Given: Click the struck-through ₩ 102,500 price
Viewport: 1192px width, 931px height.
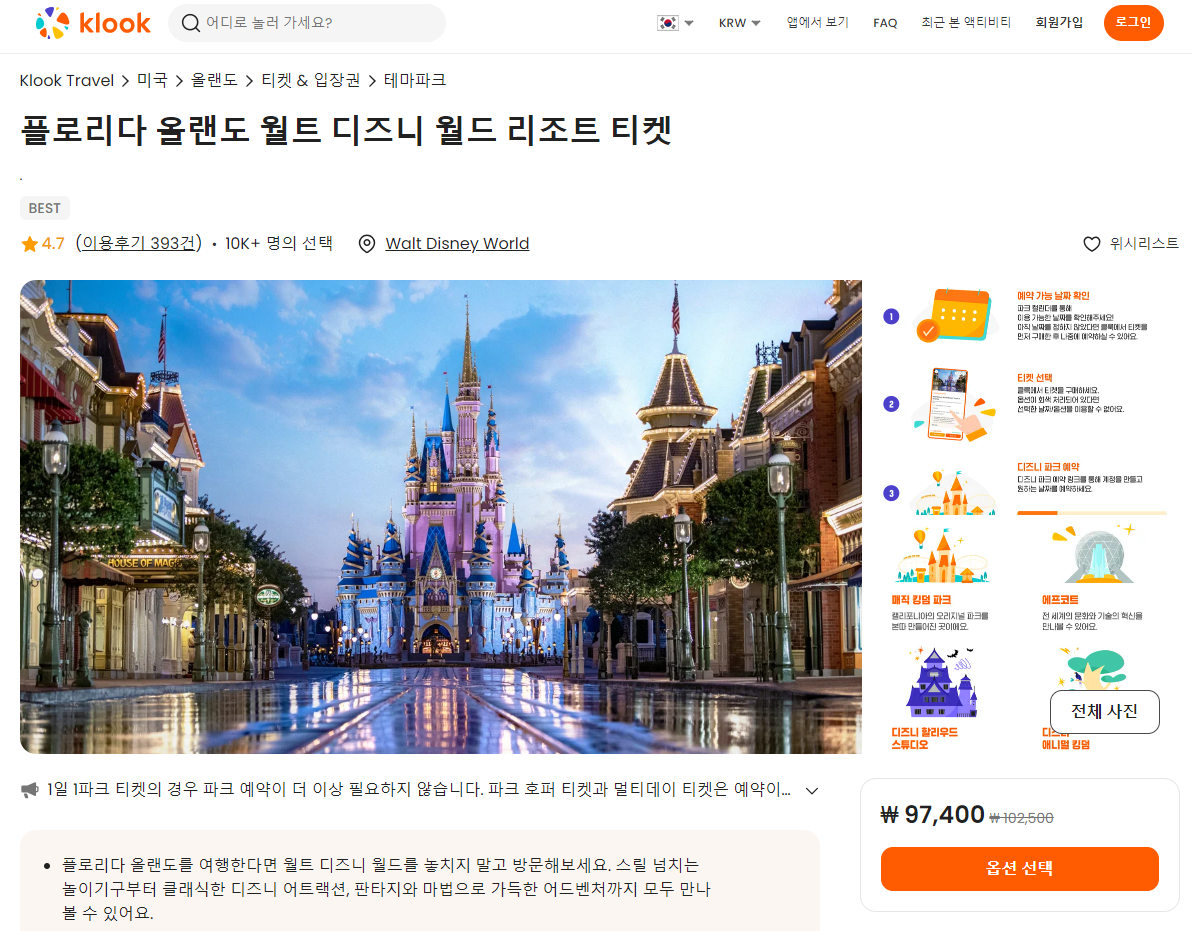Looking at the screenshot, I should pos(1021,818).
